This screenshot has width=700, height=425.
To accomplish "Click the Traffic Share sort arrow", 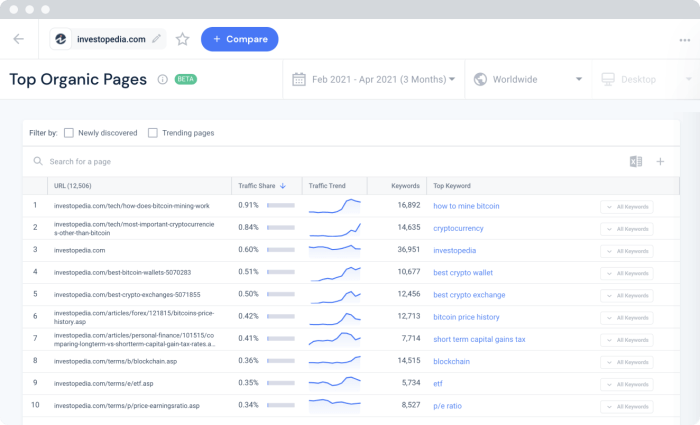I will click(x=283, y=186).
